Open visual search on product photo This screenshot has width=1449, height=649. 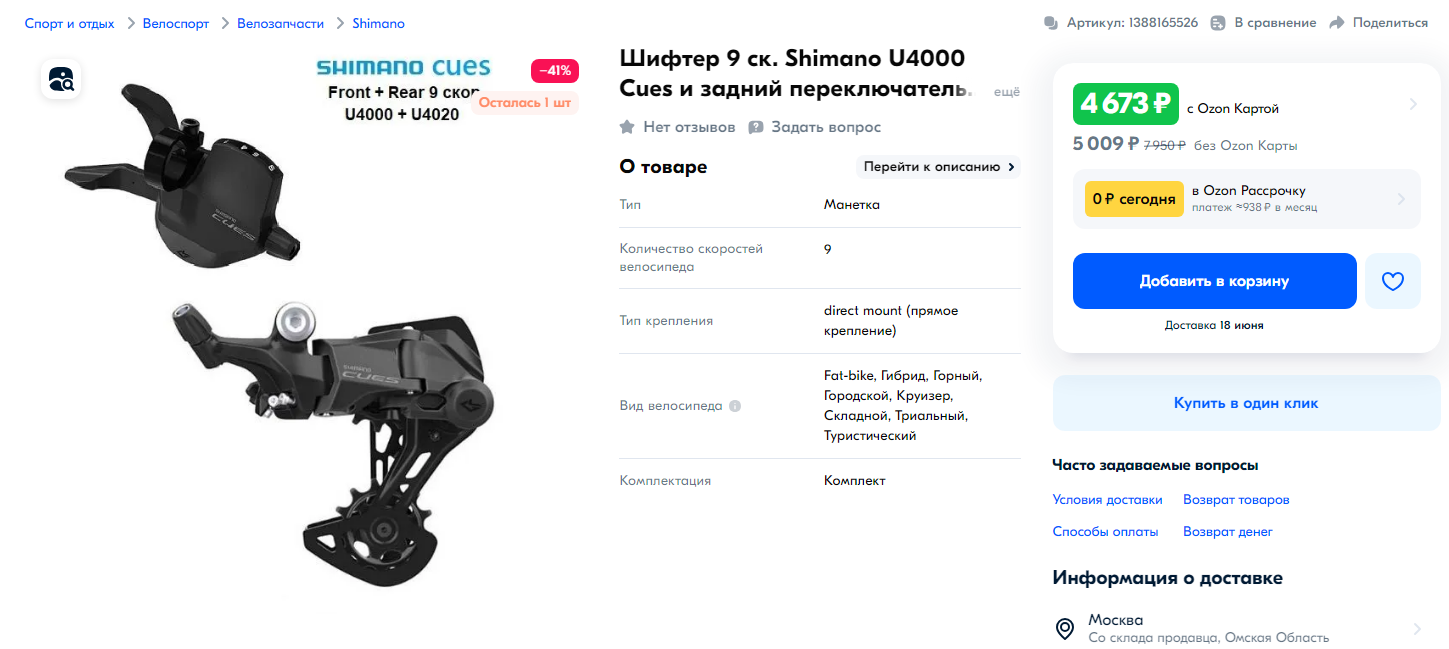click(61, 79)
